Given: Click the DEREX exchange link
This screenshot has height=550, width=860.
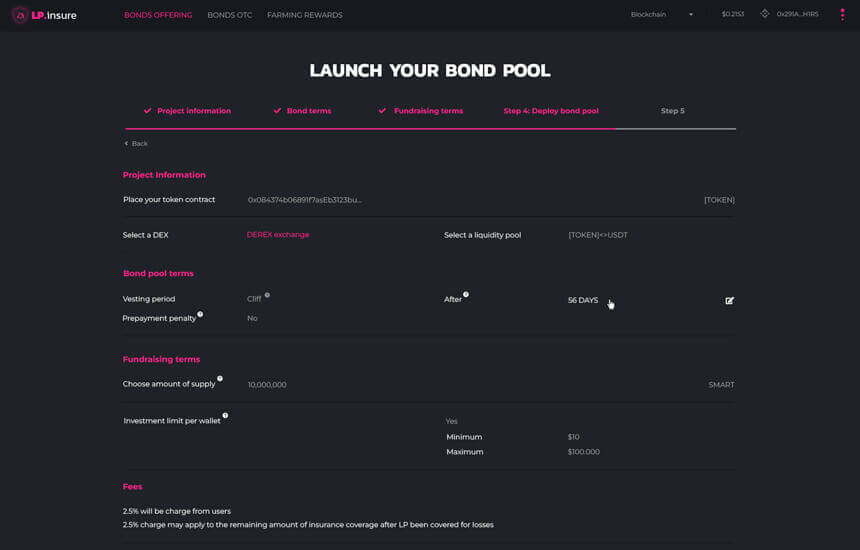Looking at the screenshot, I should [278, 235].
